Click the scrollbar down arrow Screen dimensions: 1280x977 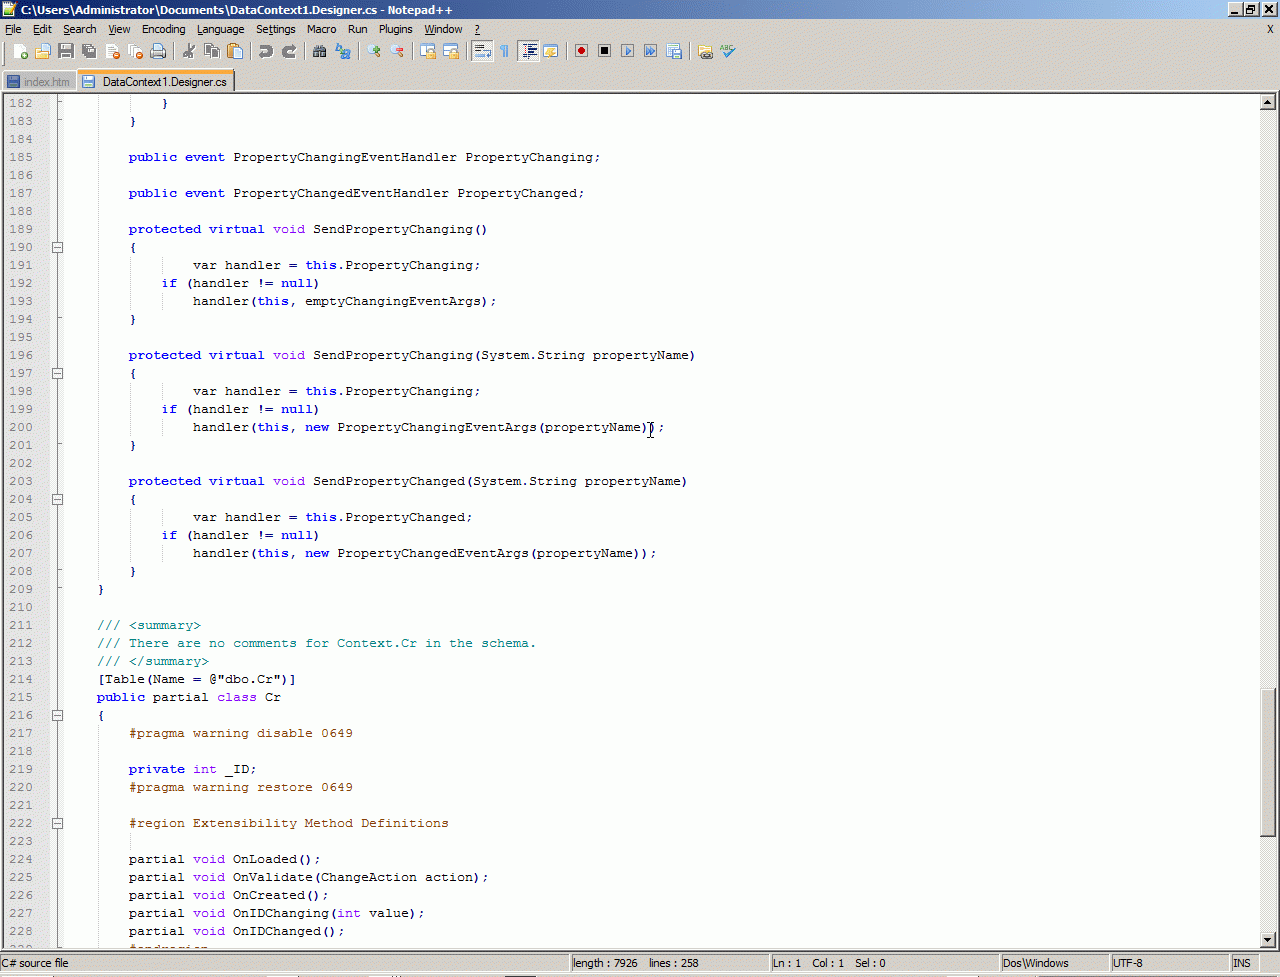point(1268,940)
